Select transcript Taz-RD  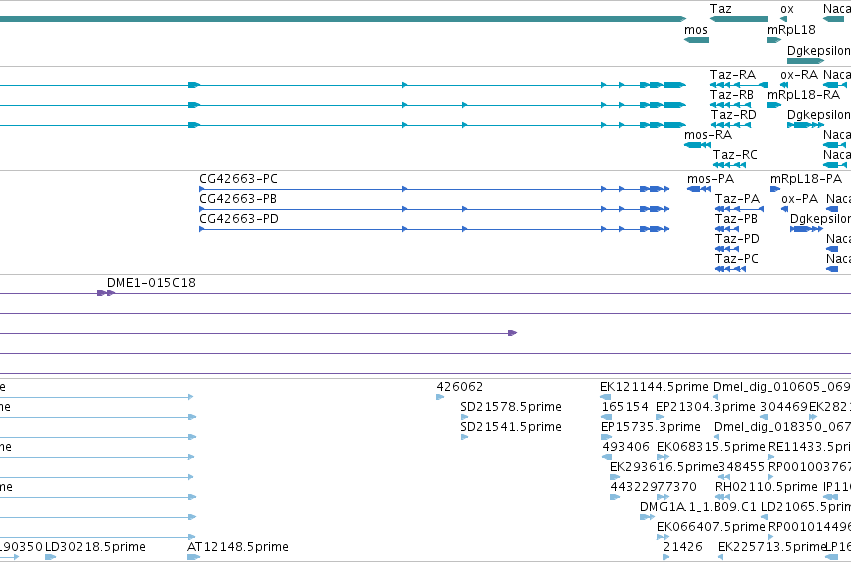click(x=733, y=115)
